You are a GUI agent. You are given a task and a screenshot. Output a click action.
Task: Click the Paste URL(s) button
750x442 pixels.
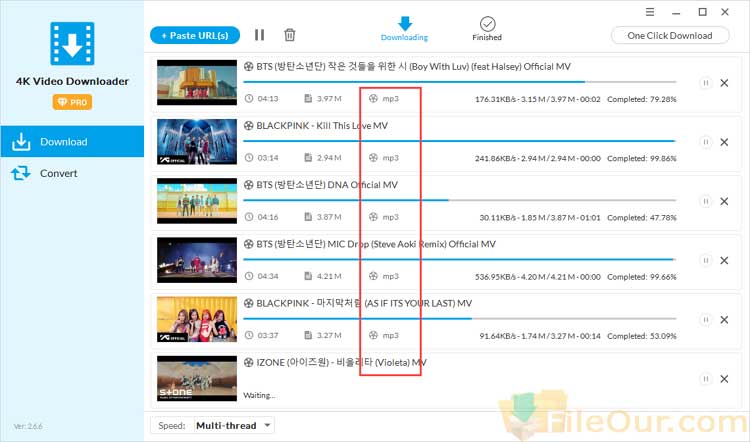click(195, 35)
